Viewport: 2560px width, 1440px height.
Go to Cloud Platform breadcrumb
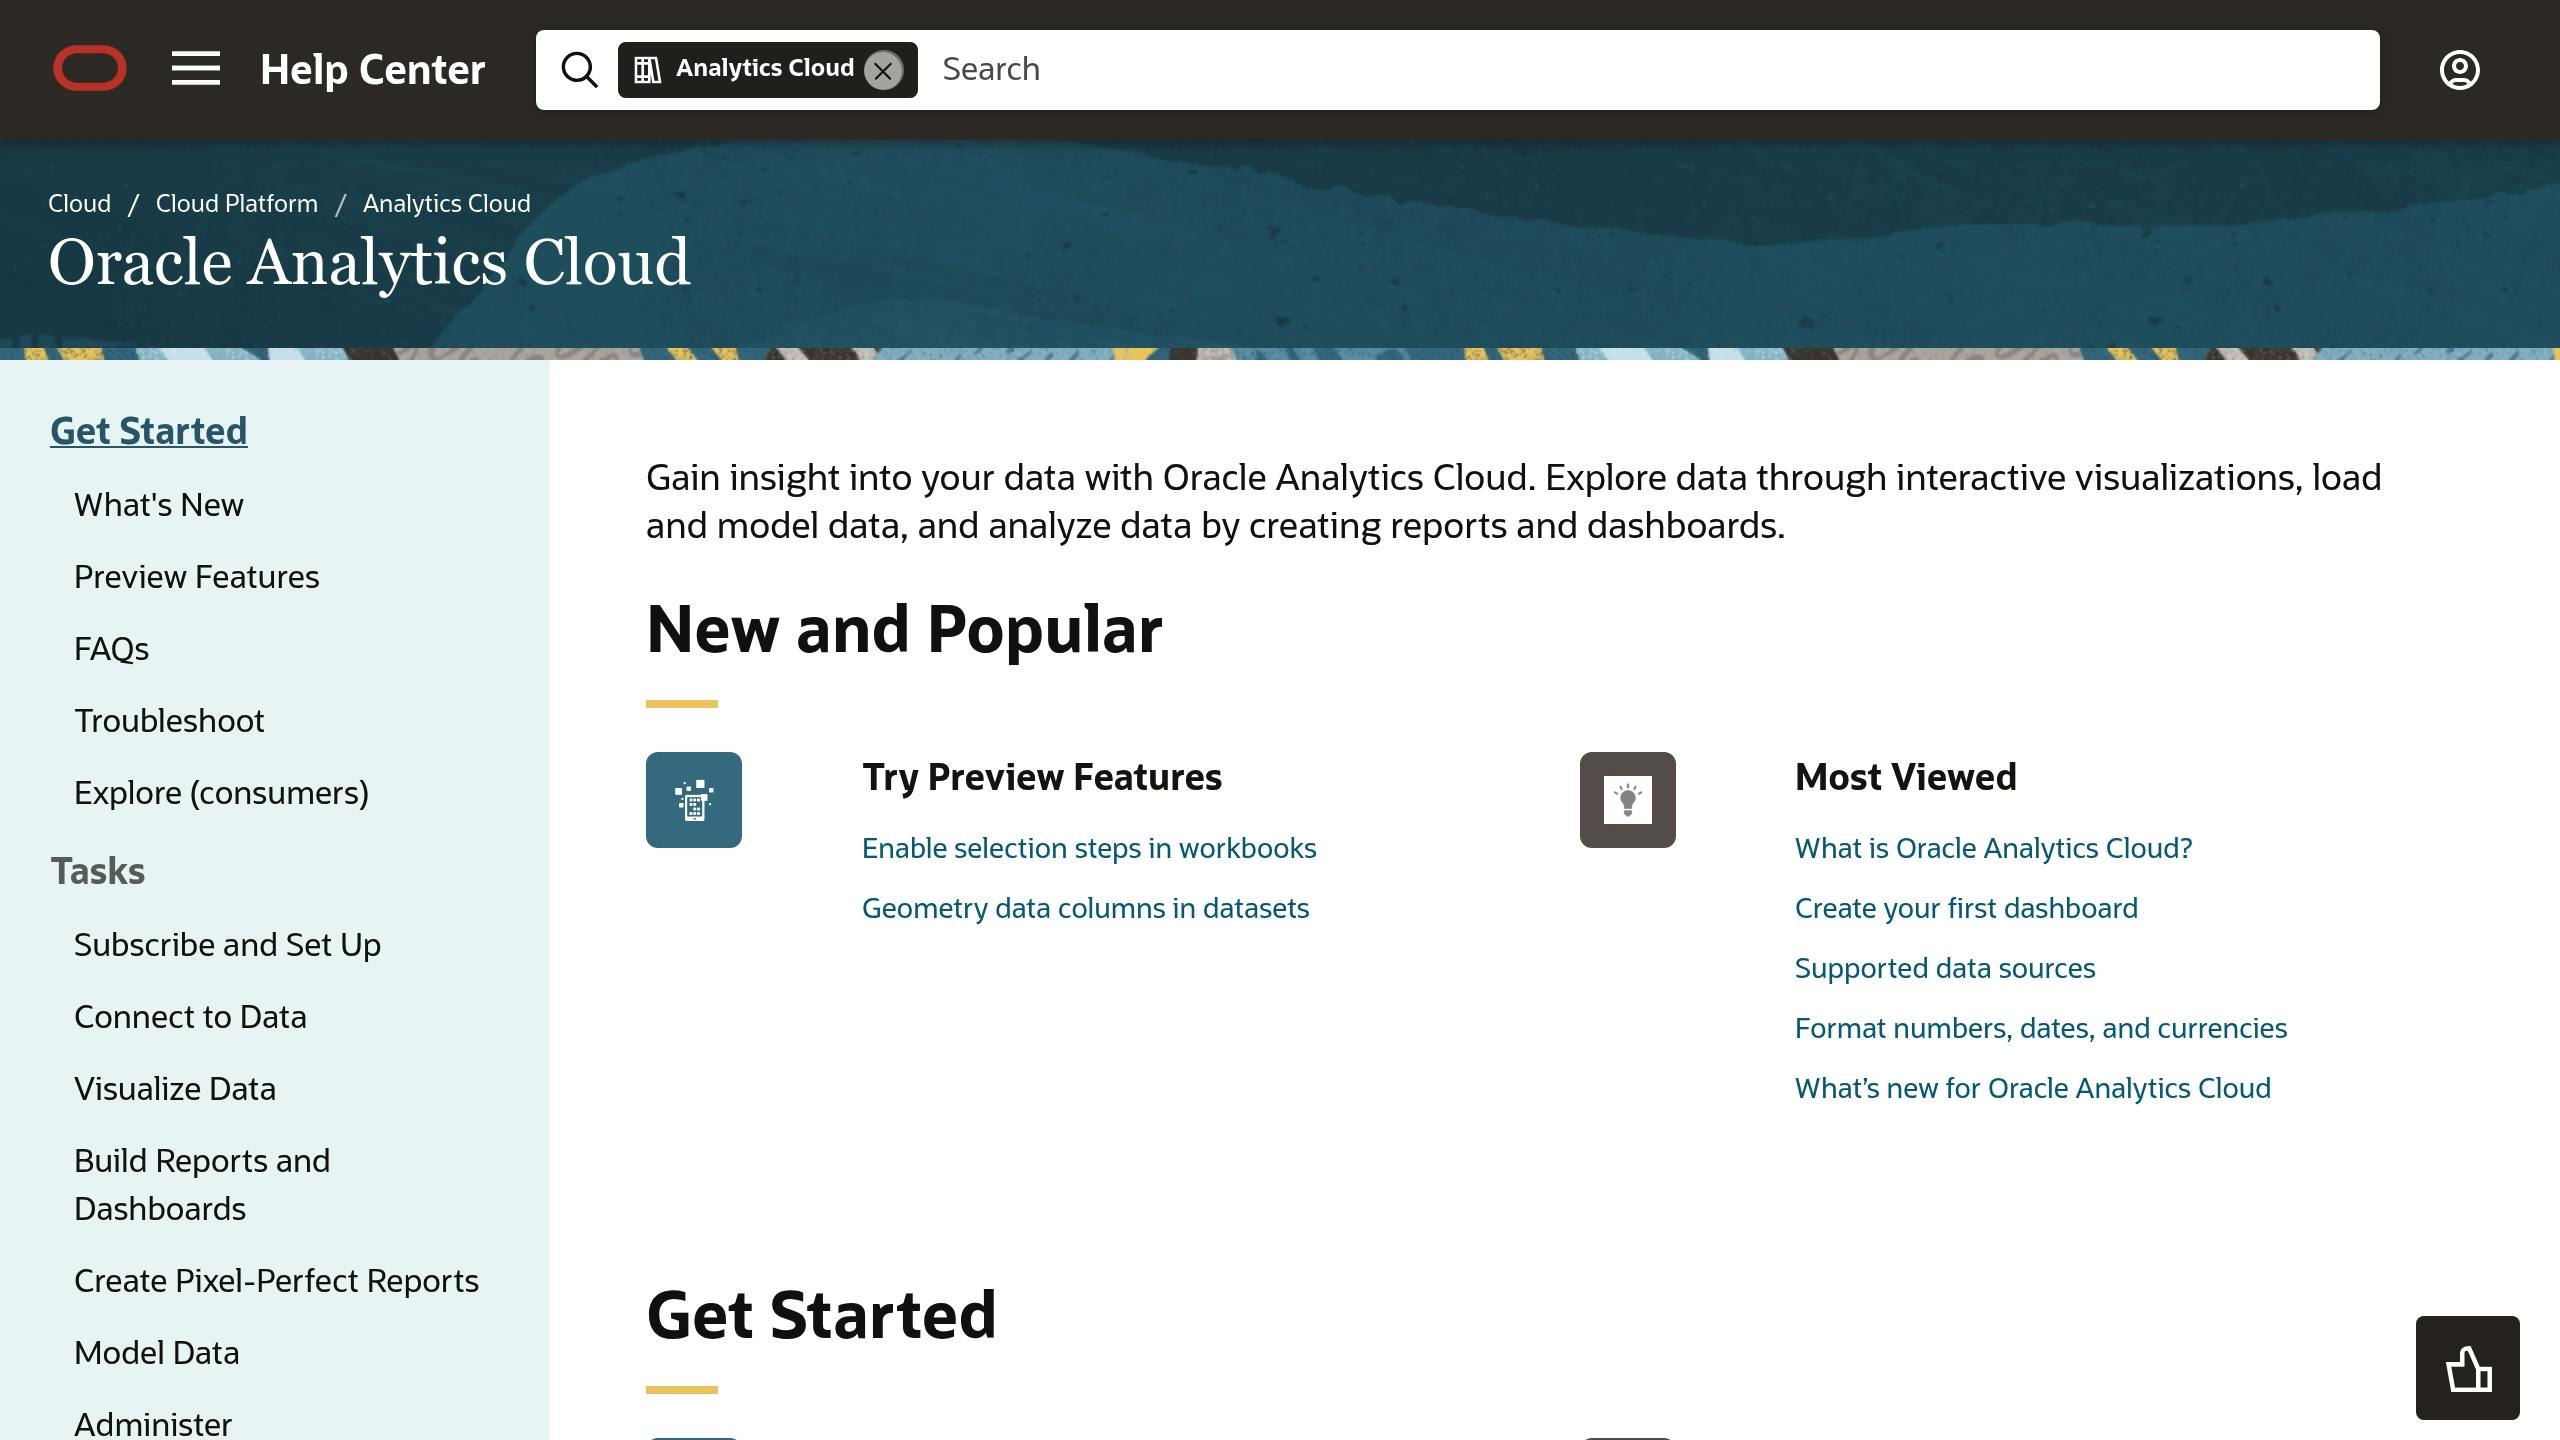[x=236, y=204]
